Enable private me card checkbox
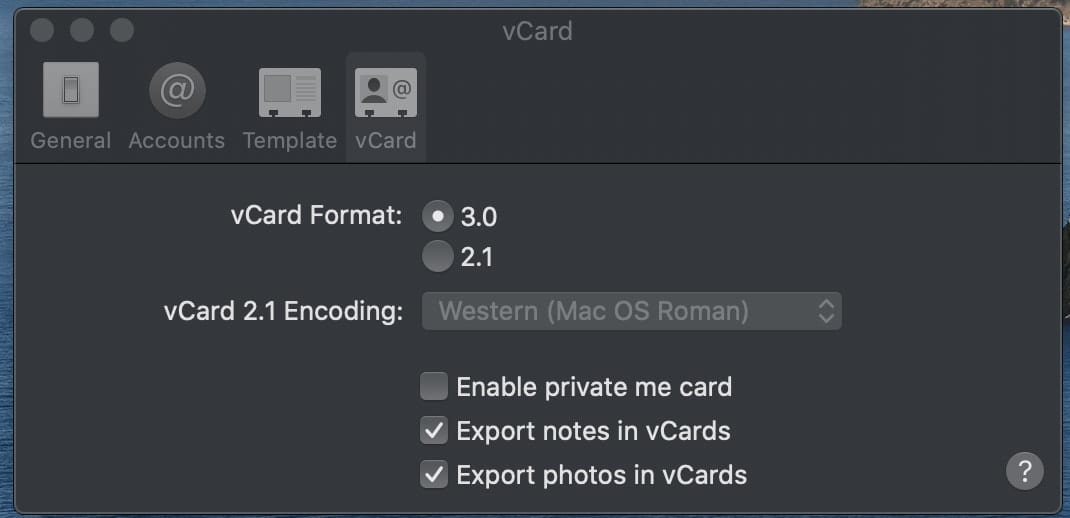The image size is (1070, 518). tap(434, 386)
